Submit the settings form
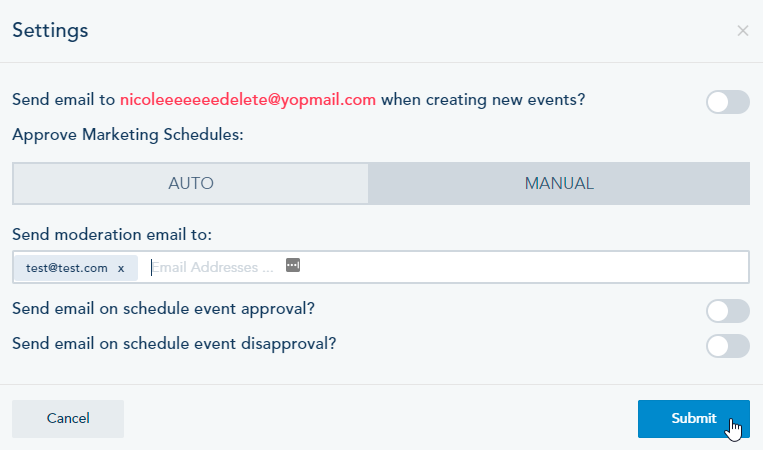The image size is (763, 450). pyautogui.click(x=694, y=419)
